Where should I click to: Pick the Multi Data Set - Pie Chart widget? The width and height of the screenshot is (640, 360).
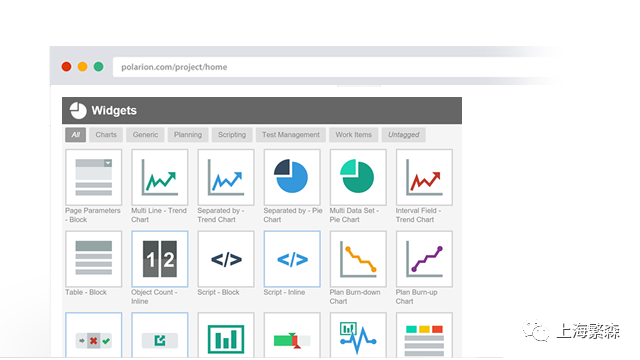coord(358,177)
